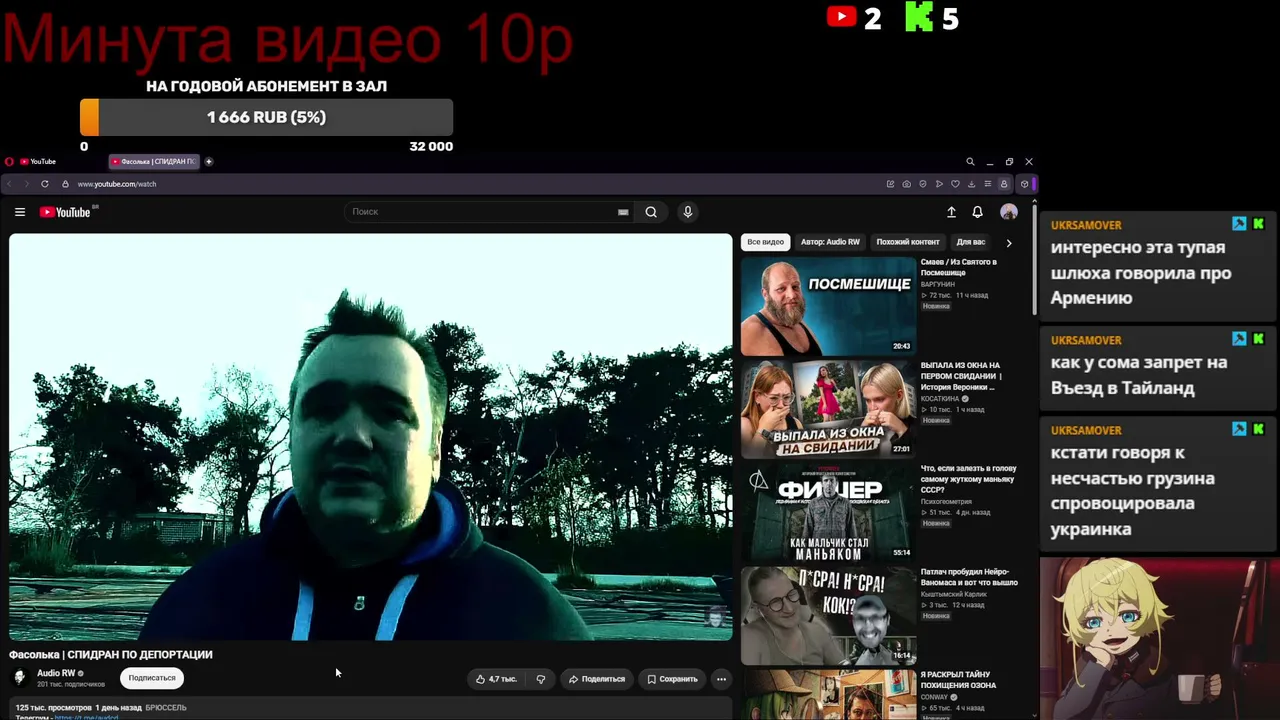Bookmark the page with the heart icon
Screen dimensions: 1280x720
pos(955,184)
